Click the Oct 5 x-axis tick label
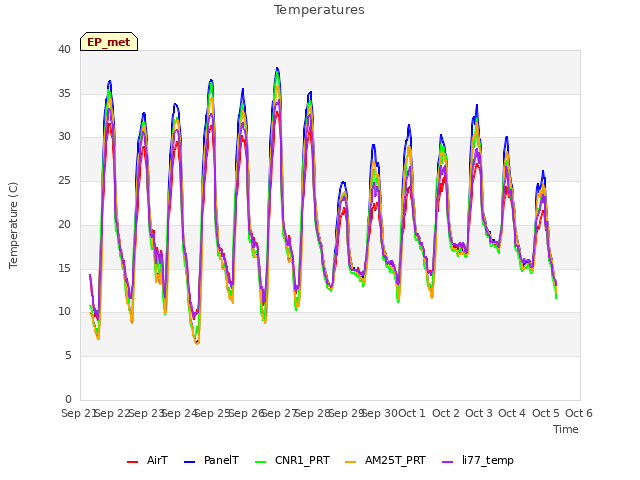640x480 pixels. tap(546, 413)
